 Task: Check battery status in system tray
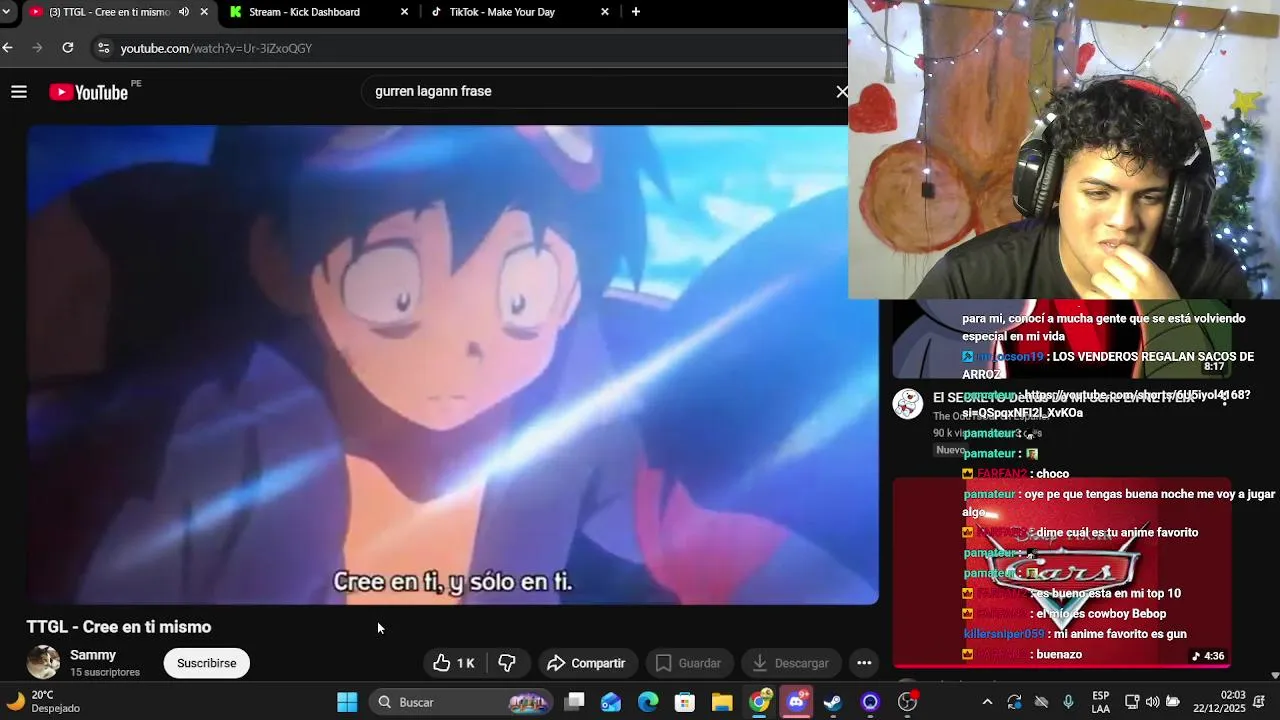(x=1173, y=702)
